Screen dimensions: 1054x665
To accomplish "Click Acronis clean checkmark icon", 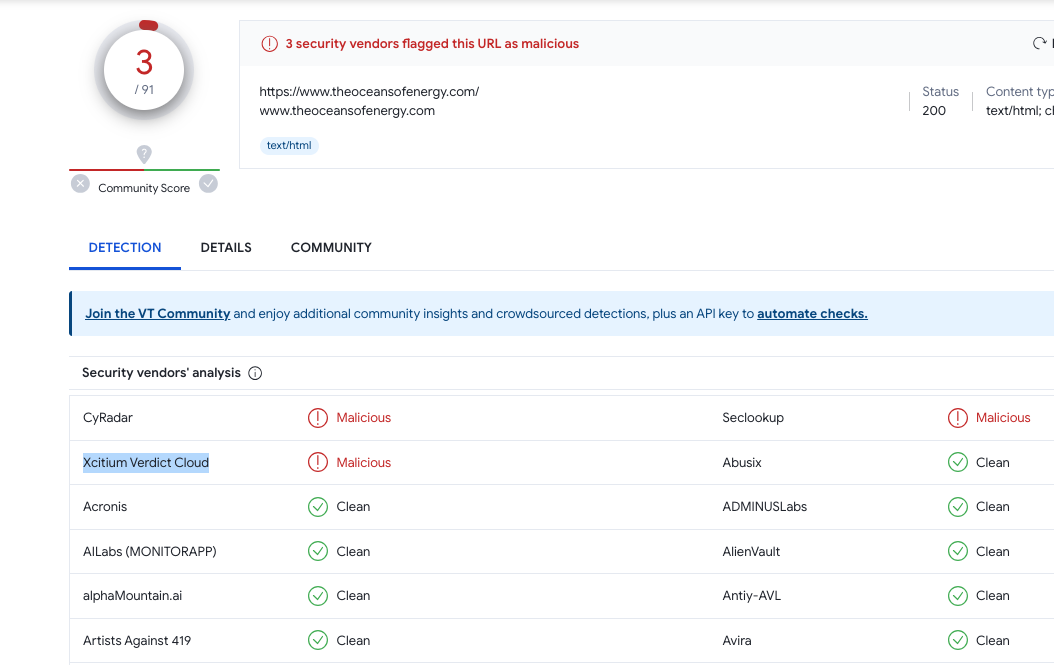I will point(318,507).
